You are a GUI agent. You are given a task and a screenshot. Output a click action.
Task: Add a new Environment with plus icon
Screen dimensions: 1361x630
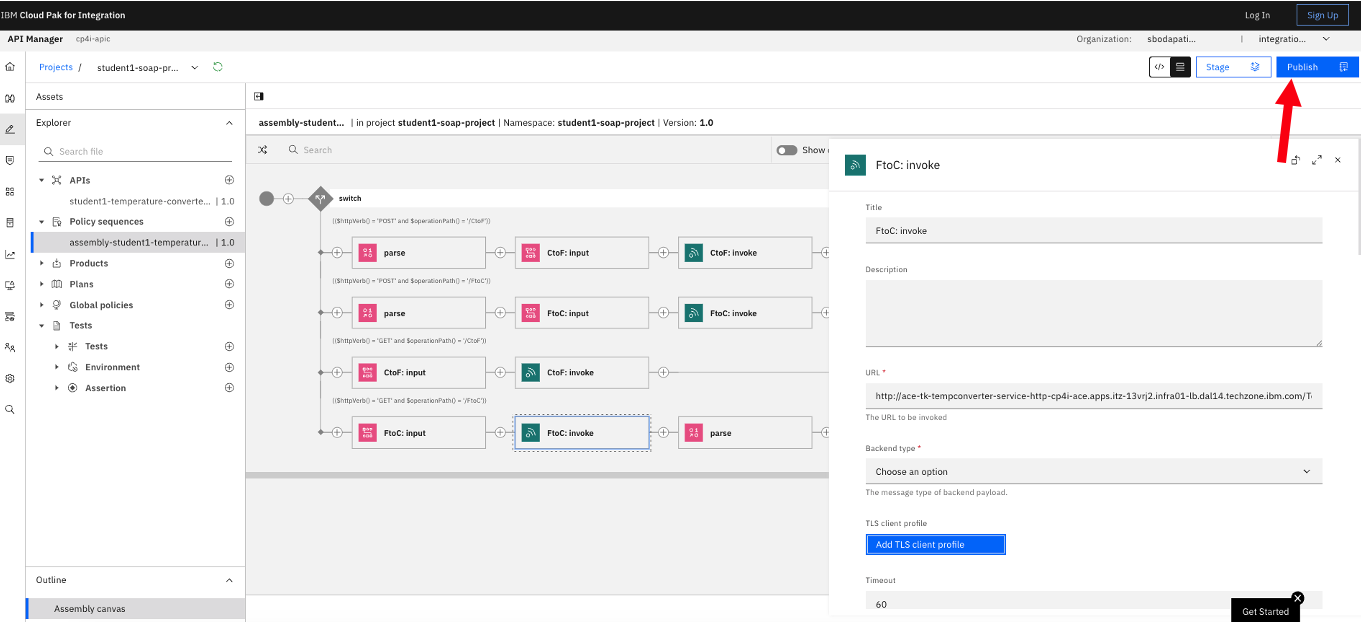coord(229,367)
